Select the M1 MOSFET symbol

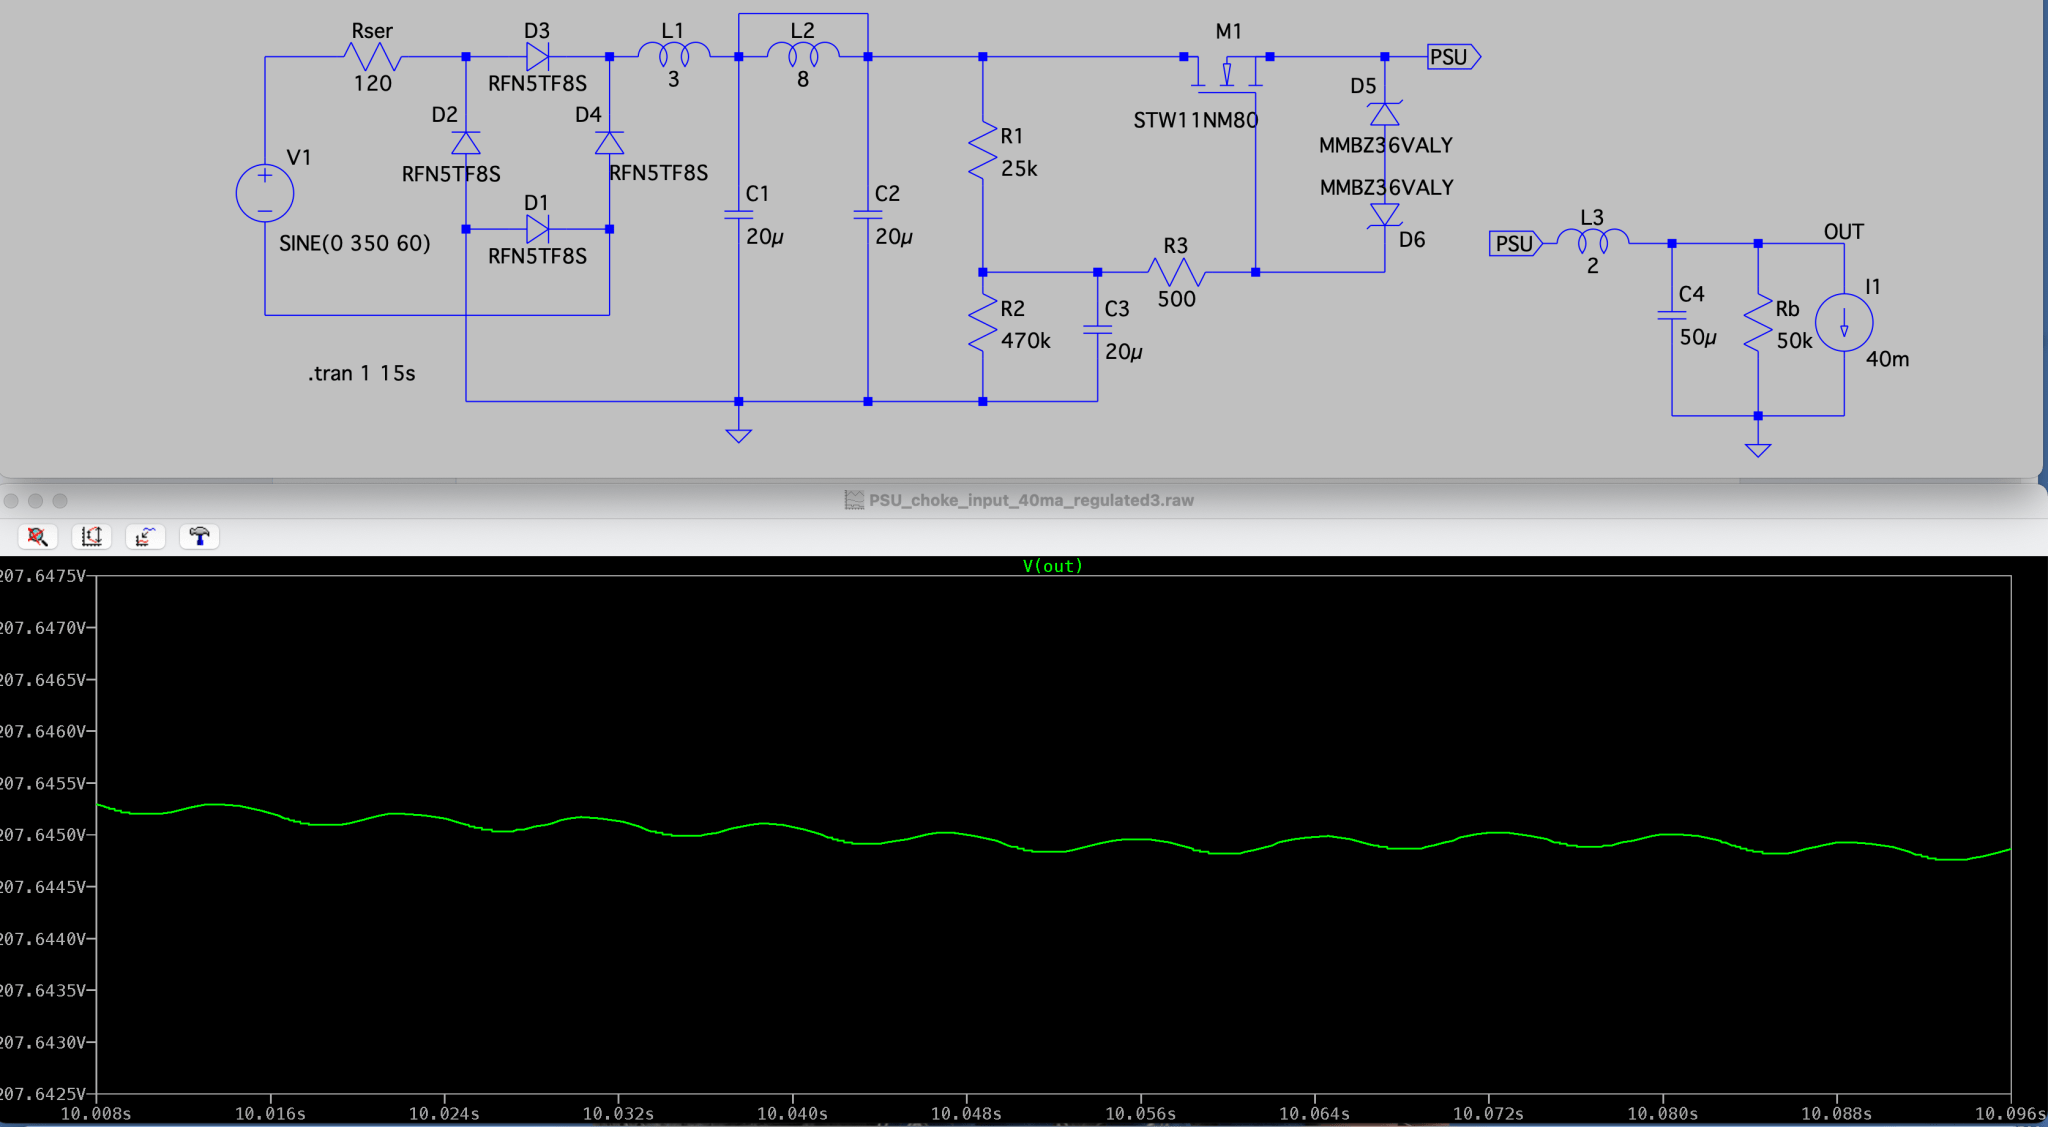(x=1227, y=73)
